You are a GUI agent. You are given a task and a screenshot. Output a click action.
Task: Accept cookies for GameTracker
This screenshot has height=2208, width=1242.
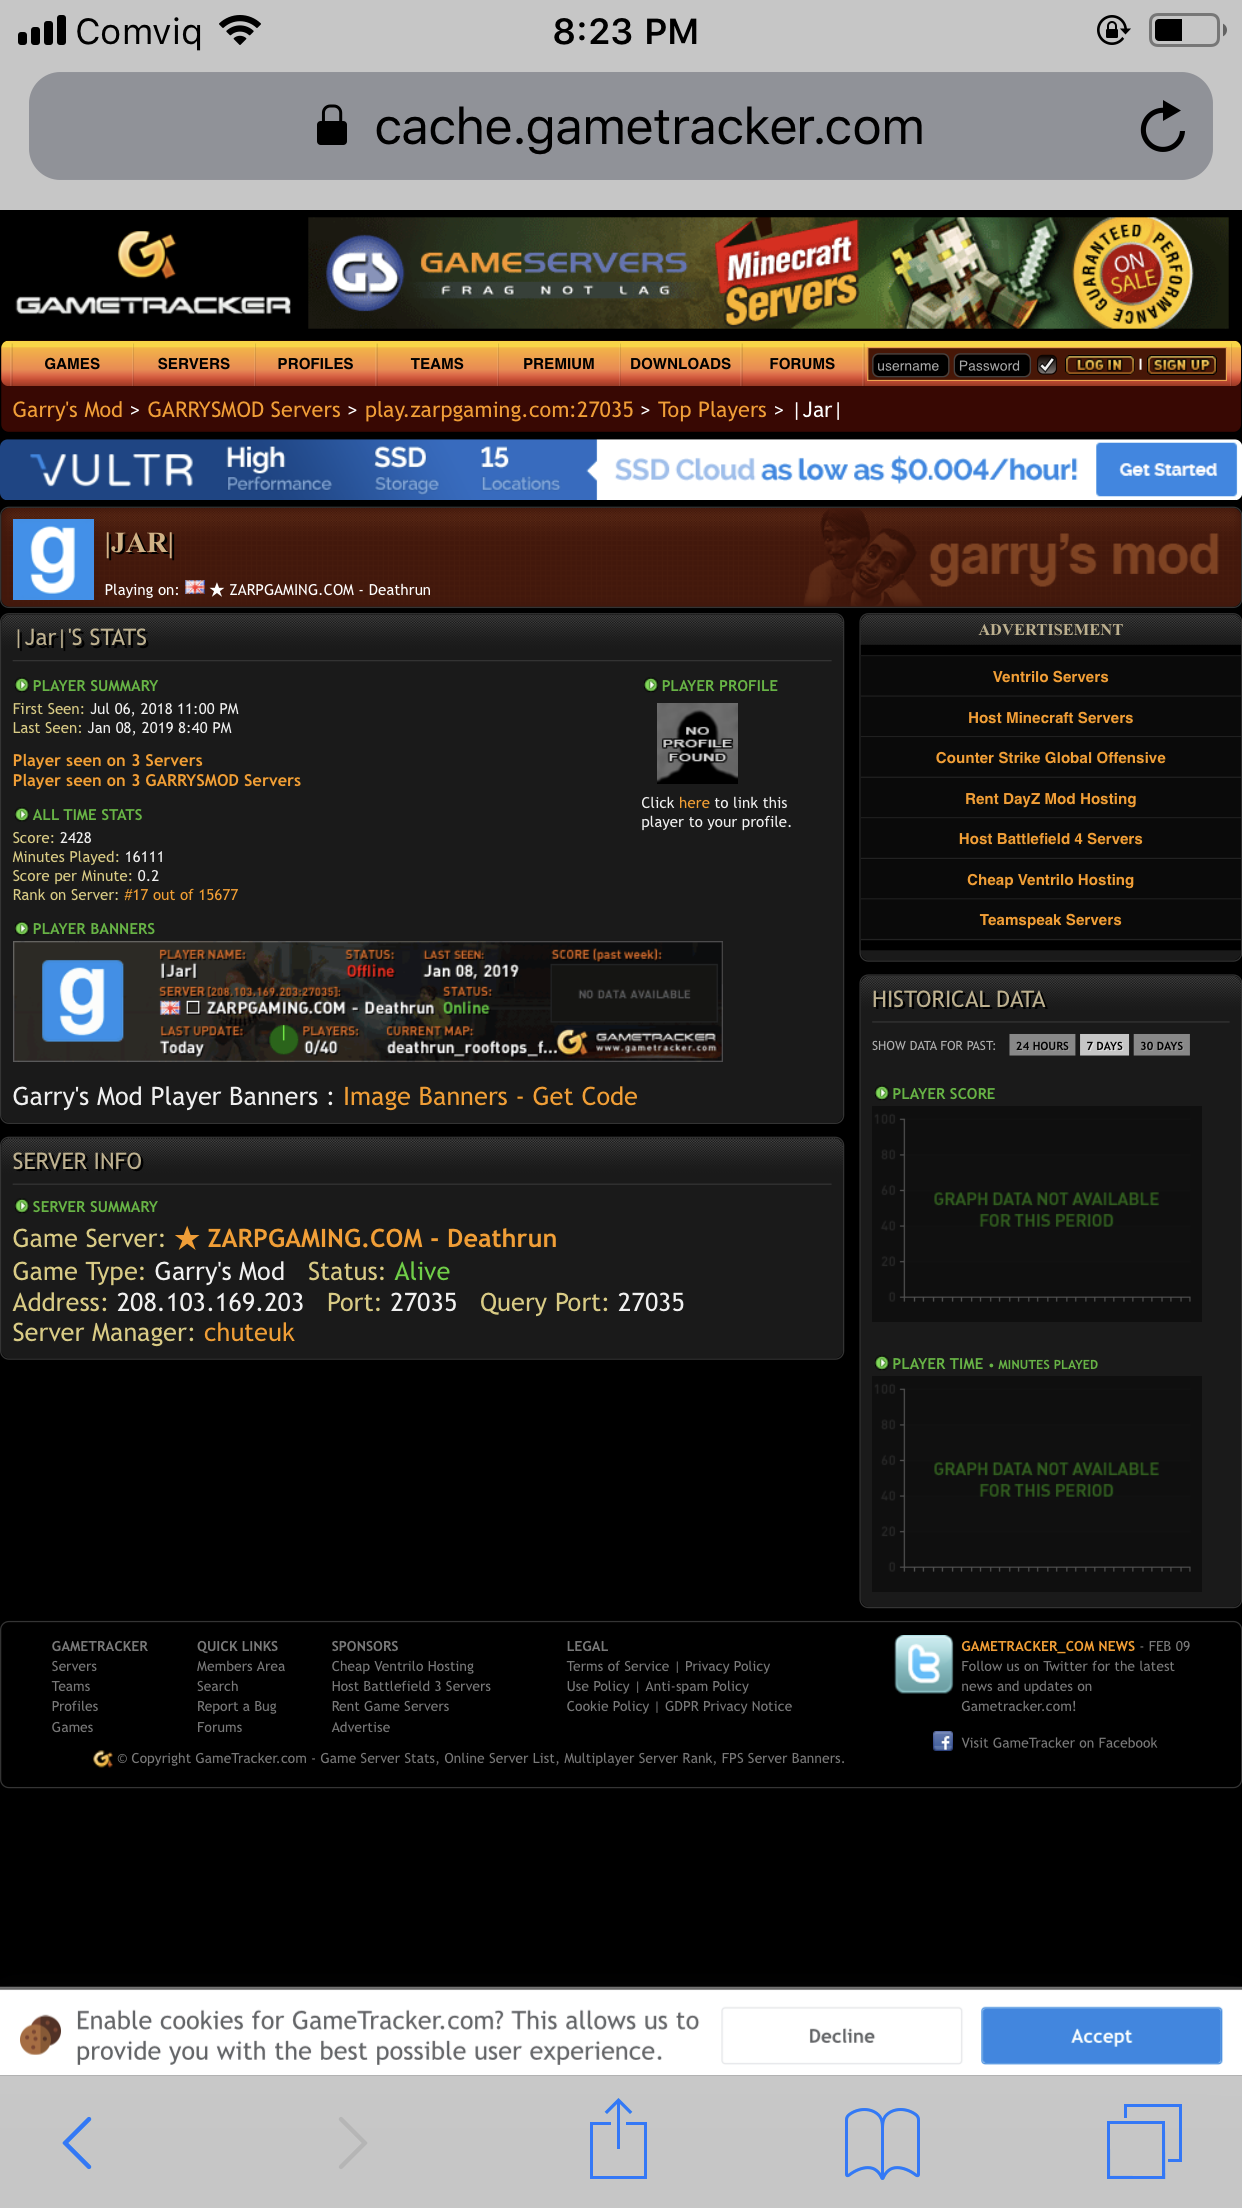pos(1101,2036)
